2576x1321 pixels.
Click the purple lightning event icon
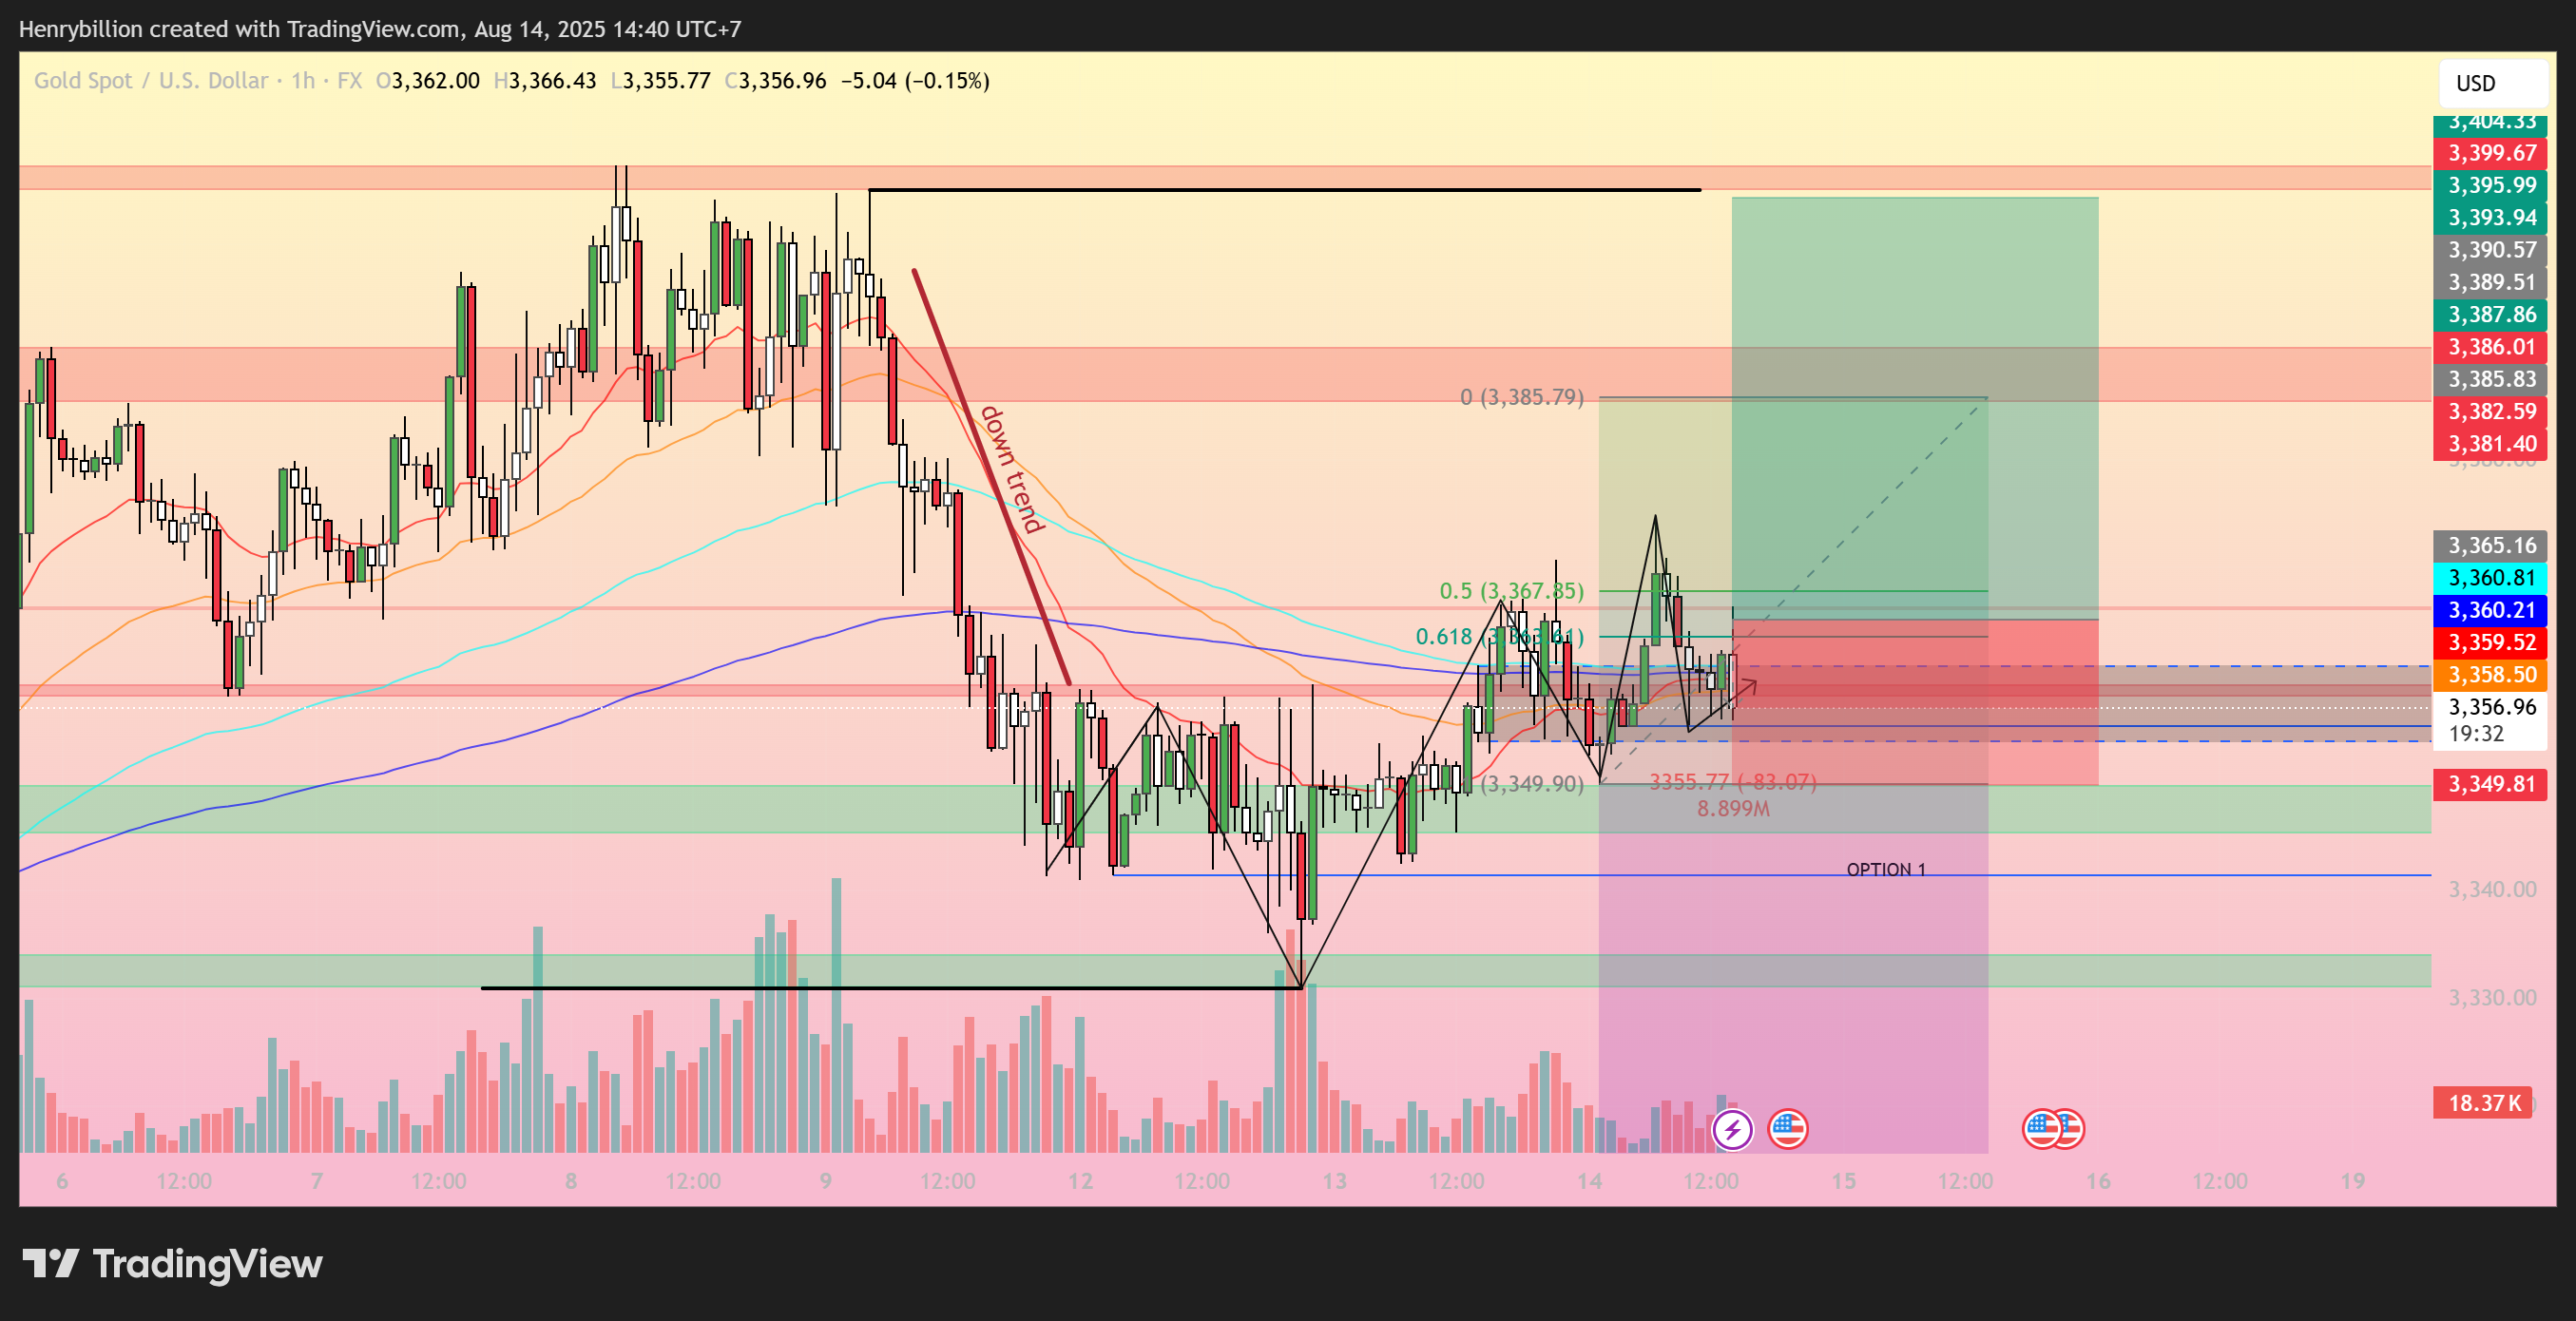click(1732, 1130)
